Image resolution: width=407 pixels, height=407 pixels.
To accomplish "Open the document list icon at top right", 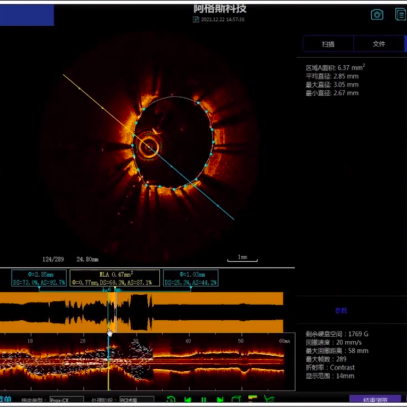I will 400,14.
